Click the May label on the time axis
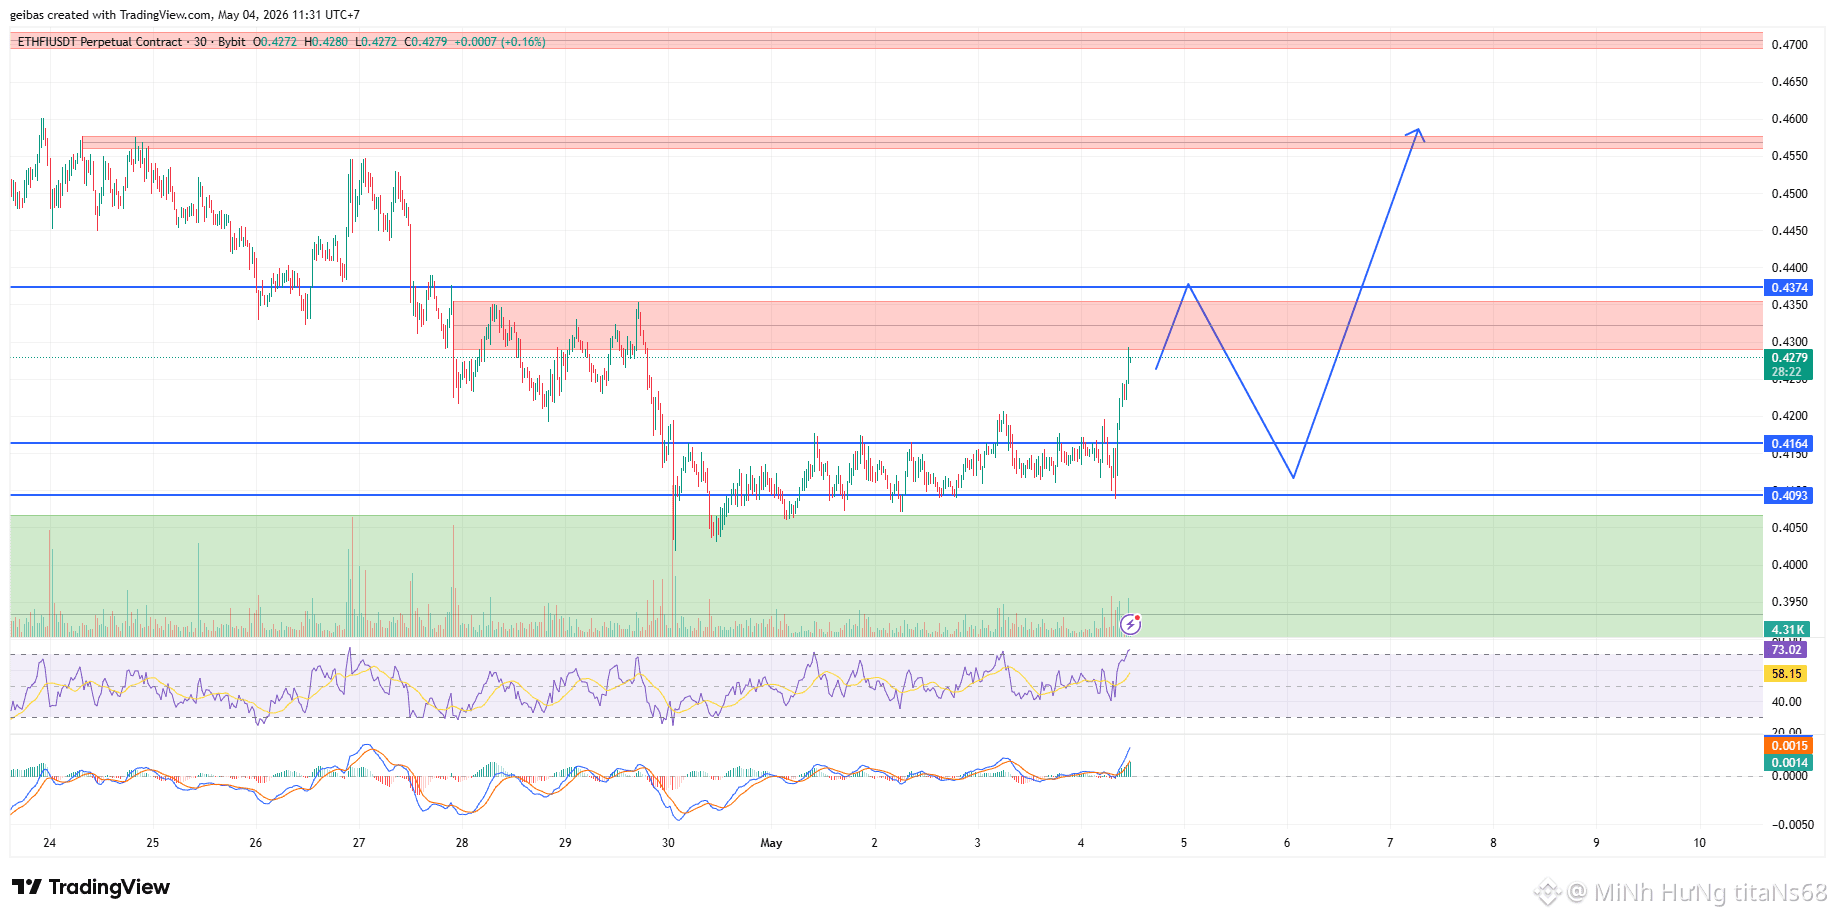 (771, 843)
